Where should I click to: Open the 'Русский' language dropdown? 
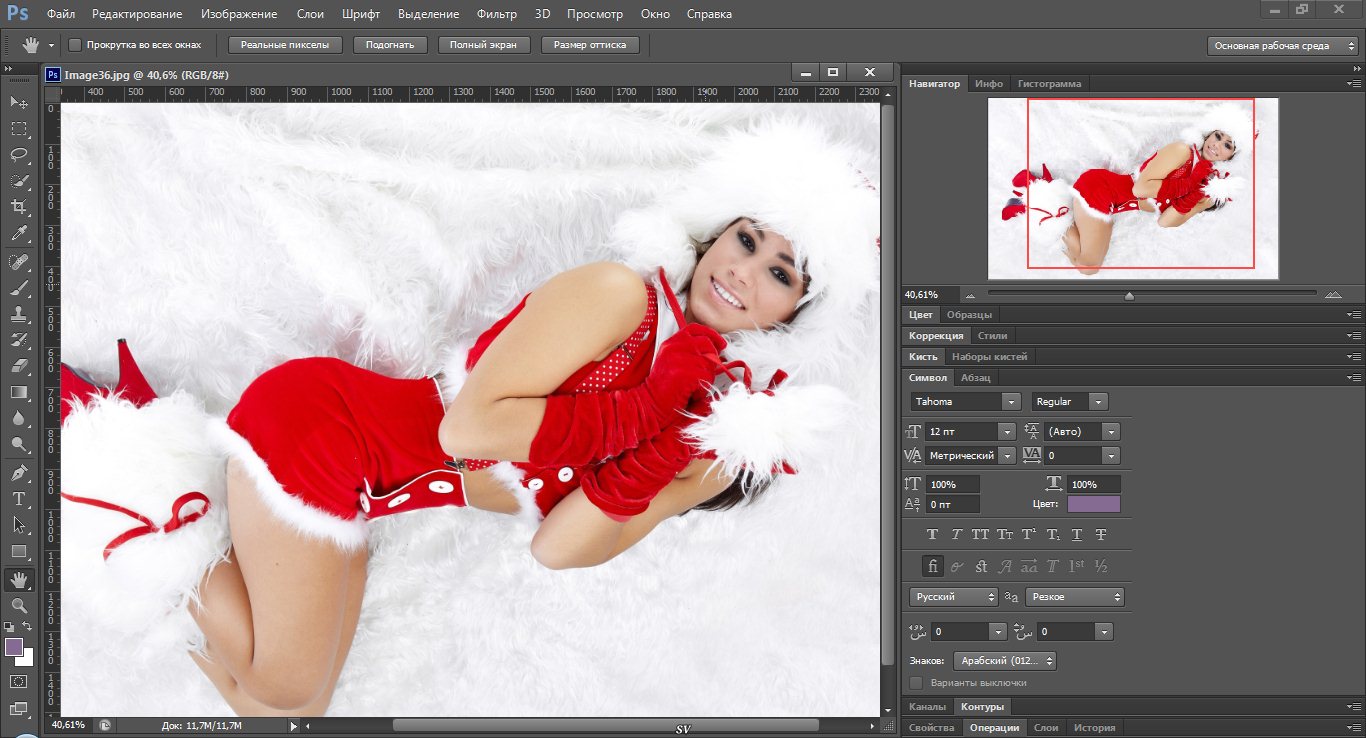click(x=953, y=597)
